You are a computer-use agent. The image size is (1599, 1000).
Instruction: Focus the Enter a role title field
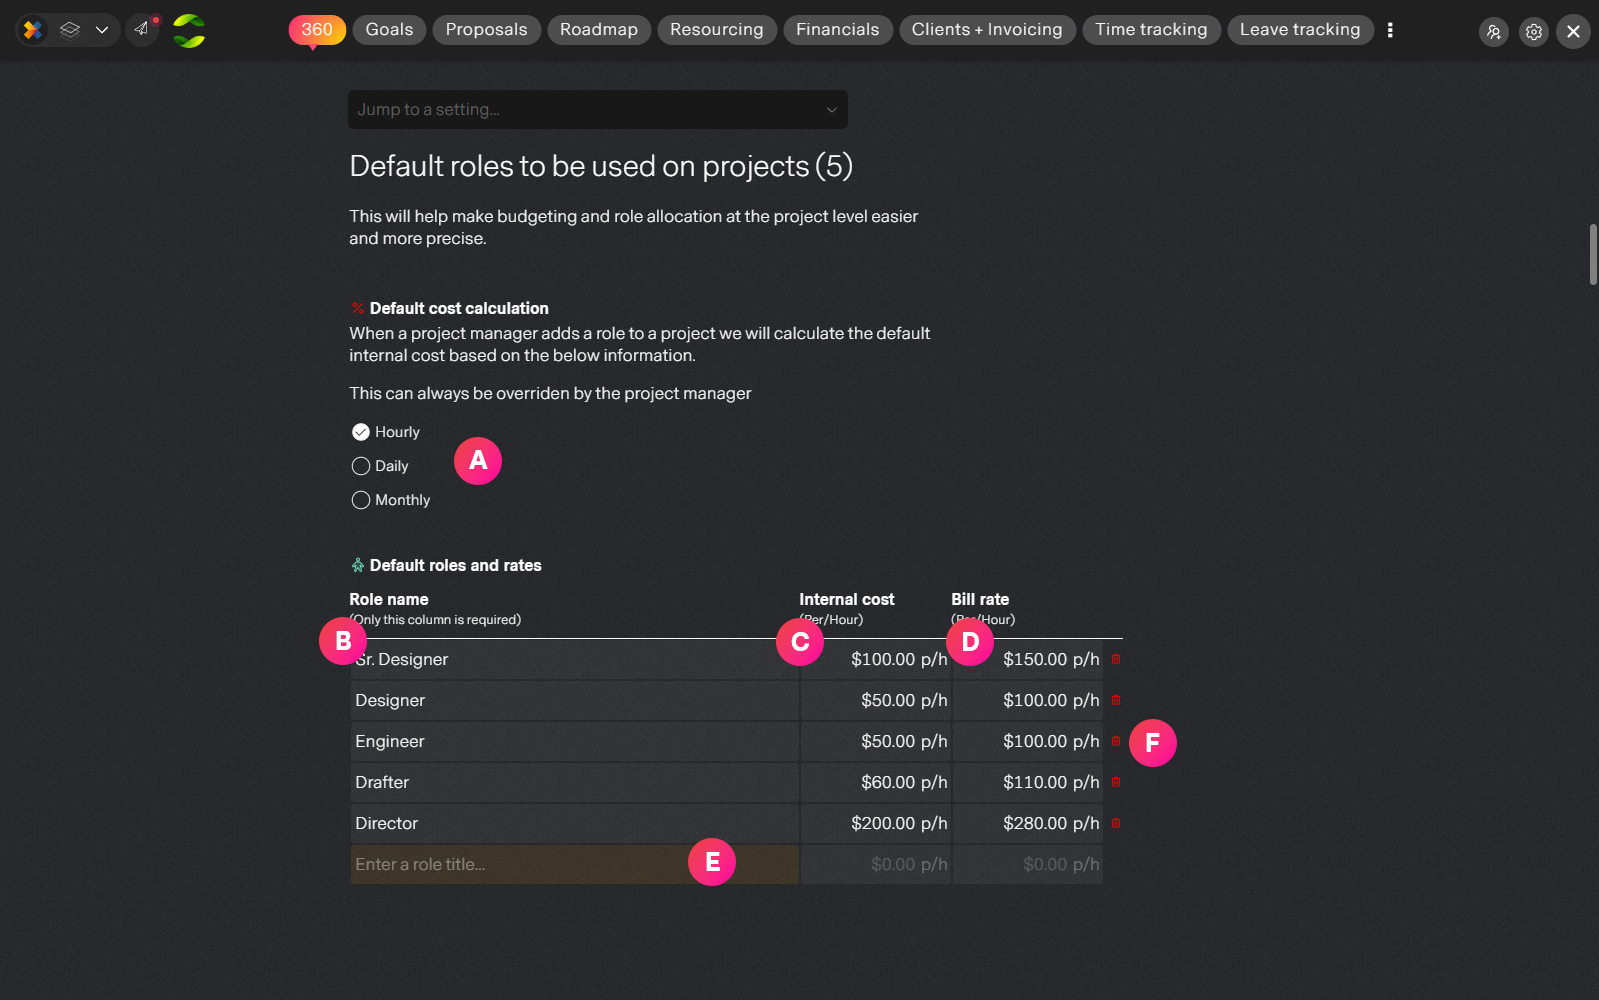tap(574, 864)
